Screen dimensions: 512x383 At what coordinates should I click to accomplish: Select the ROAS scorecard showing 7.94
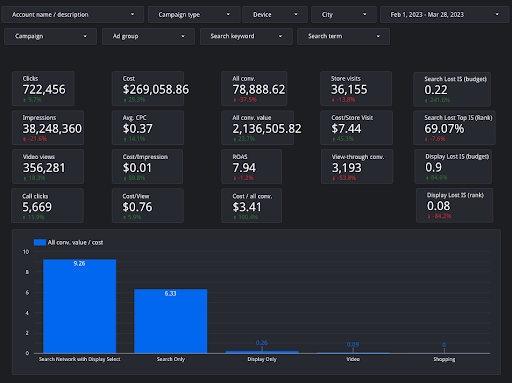pos(252,166)
